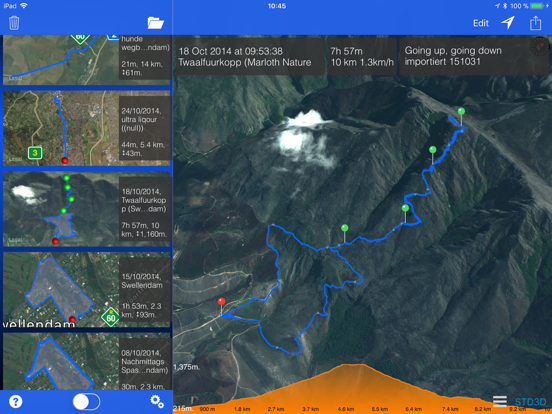Select the red start pin on map
552x414 pixels.
tap(221, 301)
